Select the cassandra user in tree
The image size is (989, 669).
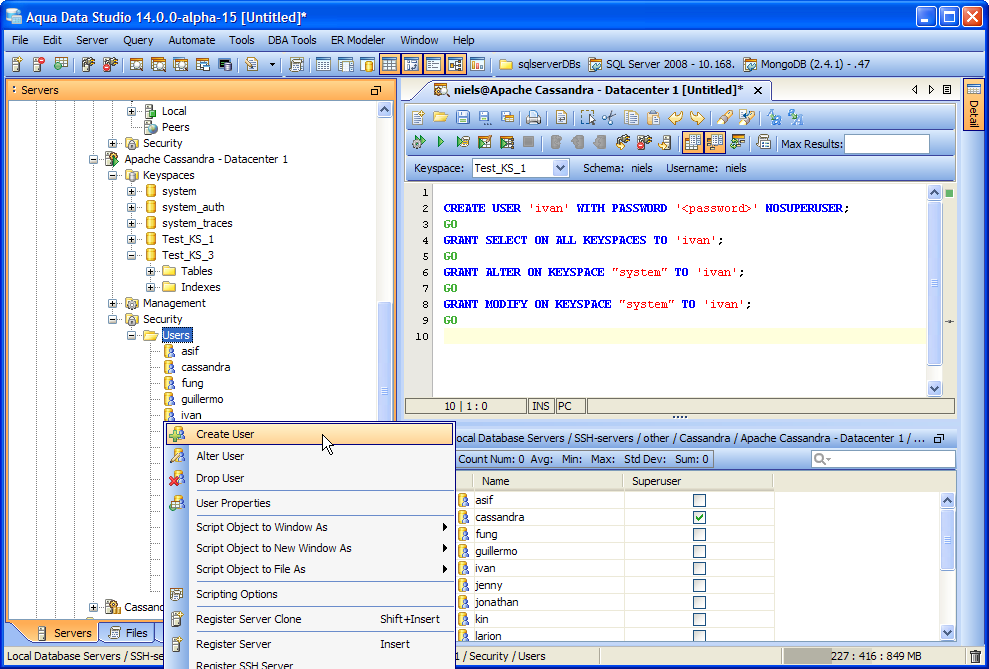click(x=205, y=367)
